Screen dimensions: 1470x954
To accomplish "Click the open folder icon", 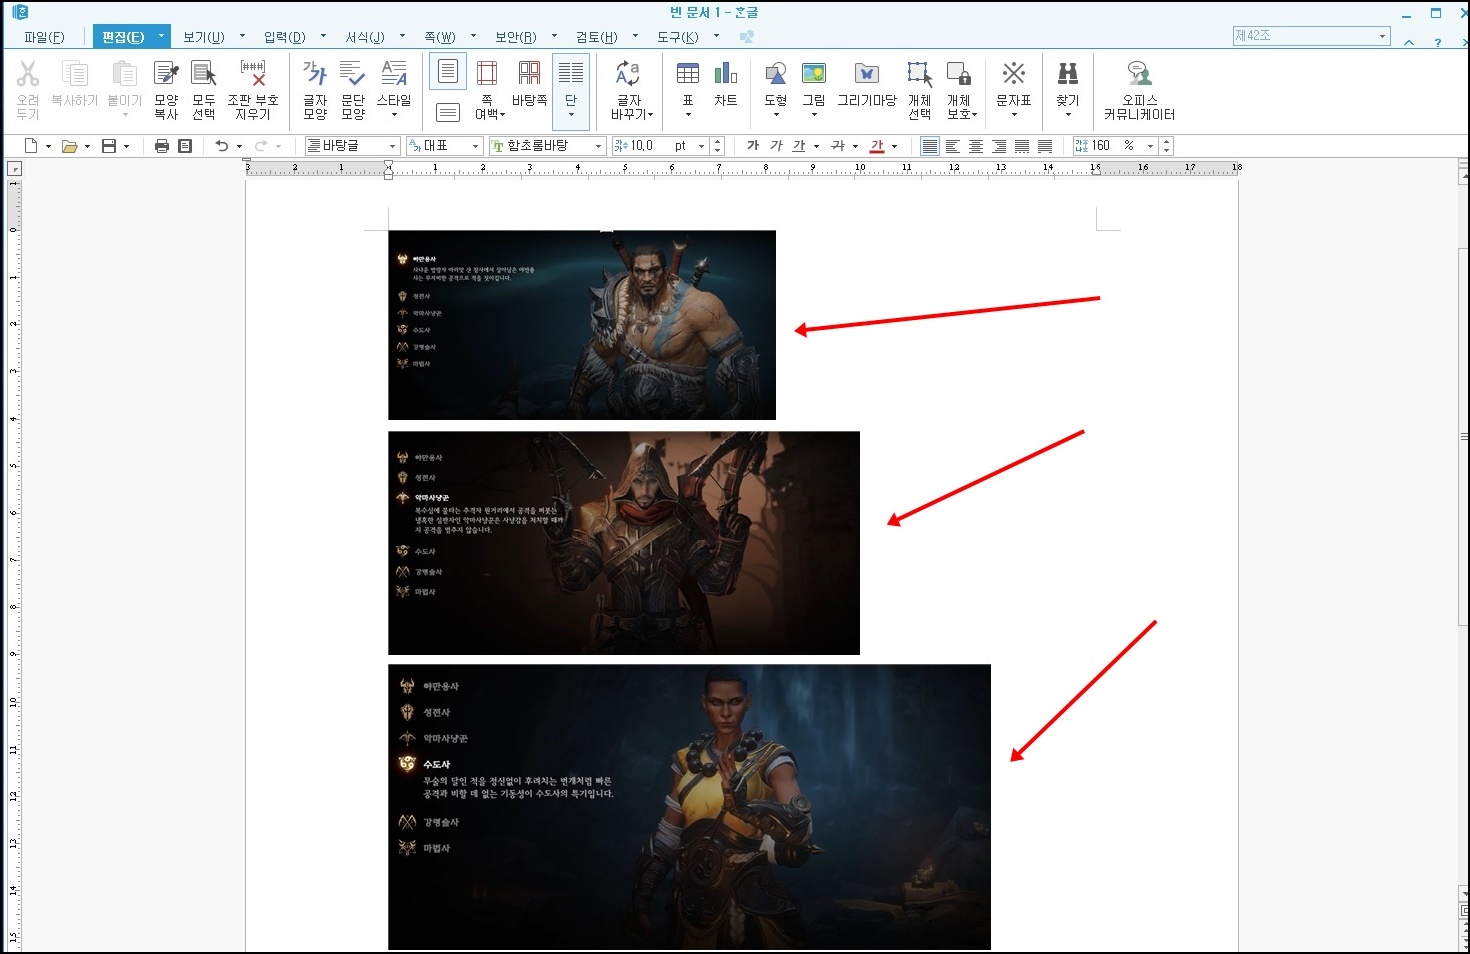I will pyautogui.click(x=69, y=146).
